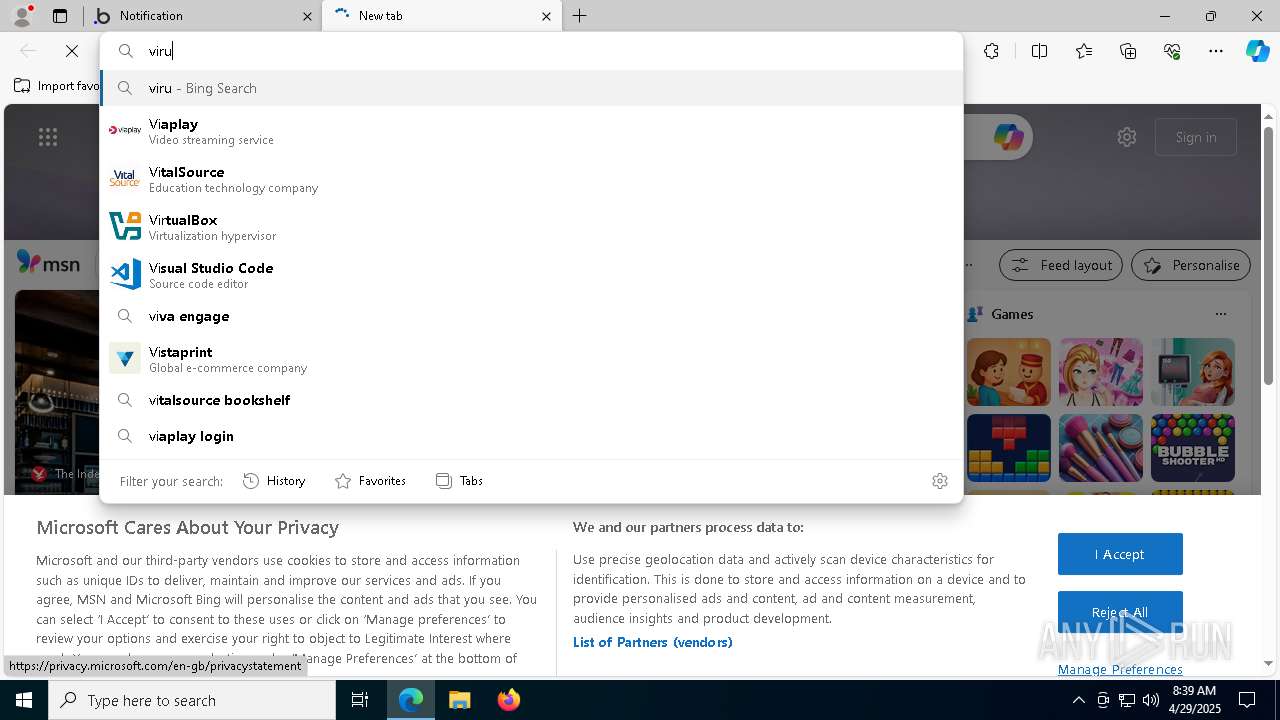The image size is (1280, 720).
Task: Stop page loading with X icon
Action: click(x=72, y=51)
